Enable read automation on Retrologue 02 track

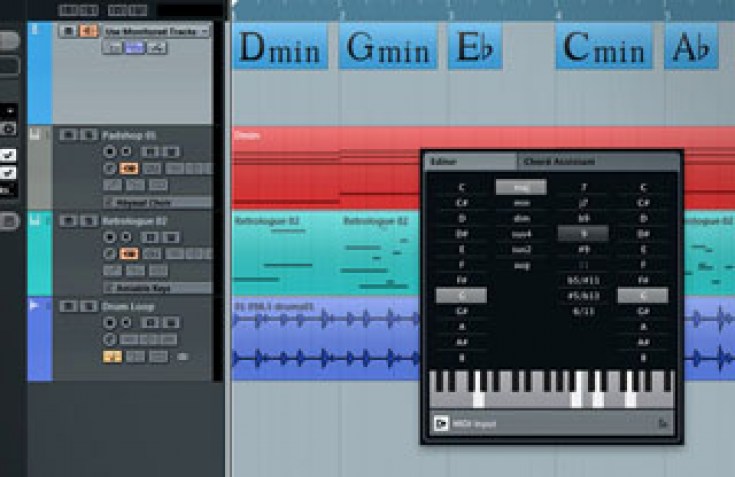pos(150,238)
